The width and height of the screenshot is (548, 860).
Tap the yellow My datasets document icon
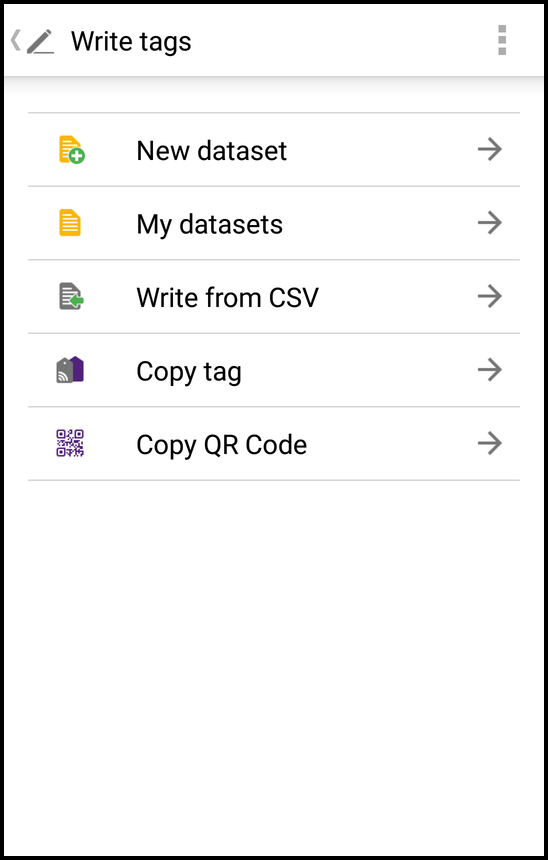click(70, 223)
